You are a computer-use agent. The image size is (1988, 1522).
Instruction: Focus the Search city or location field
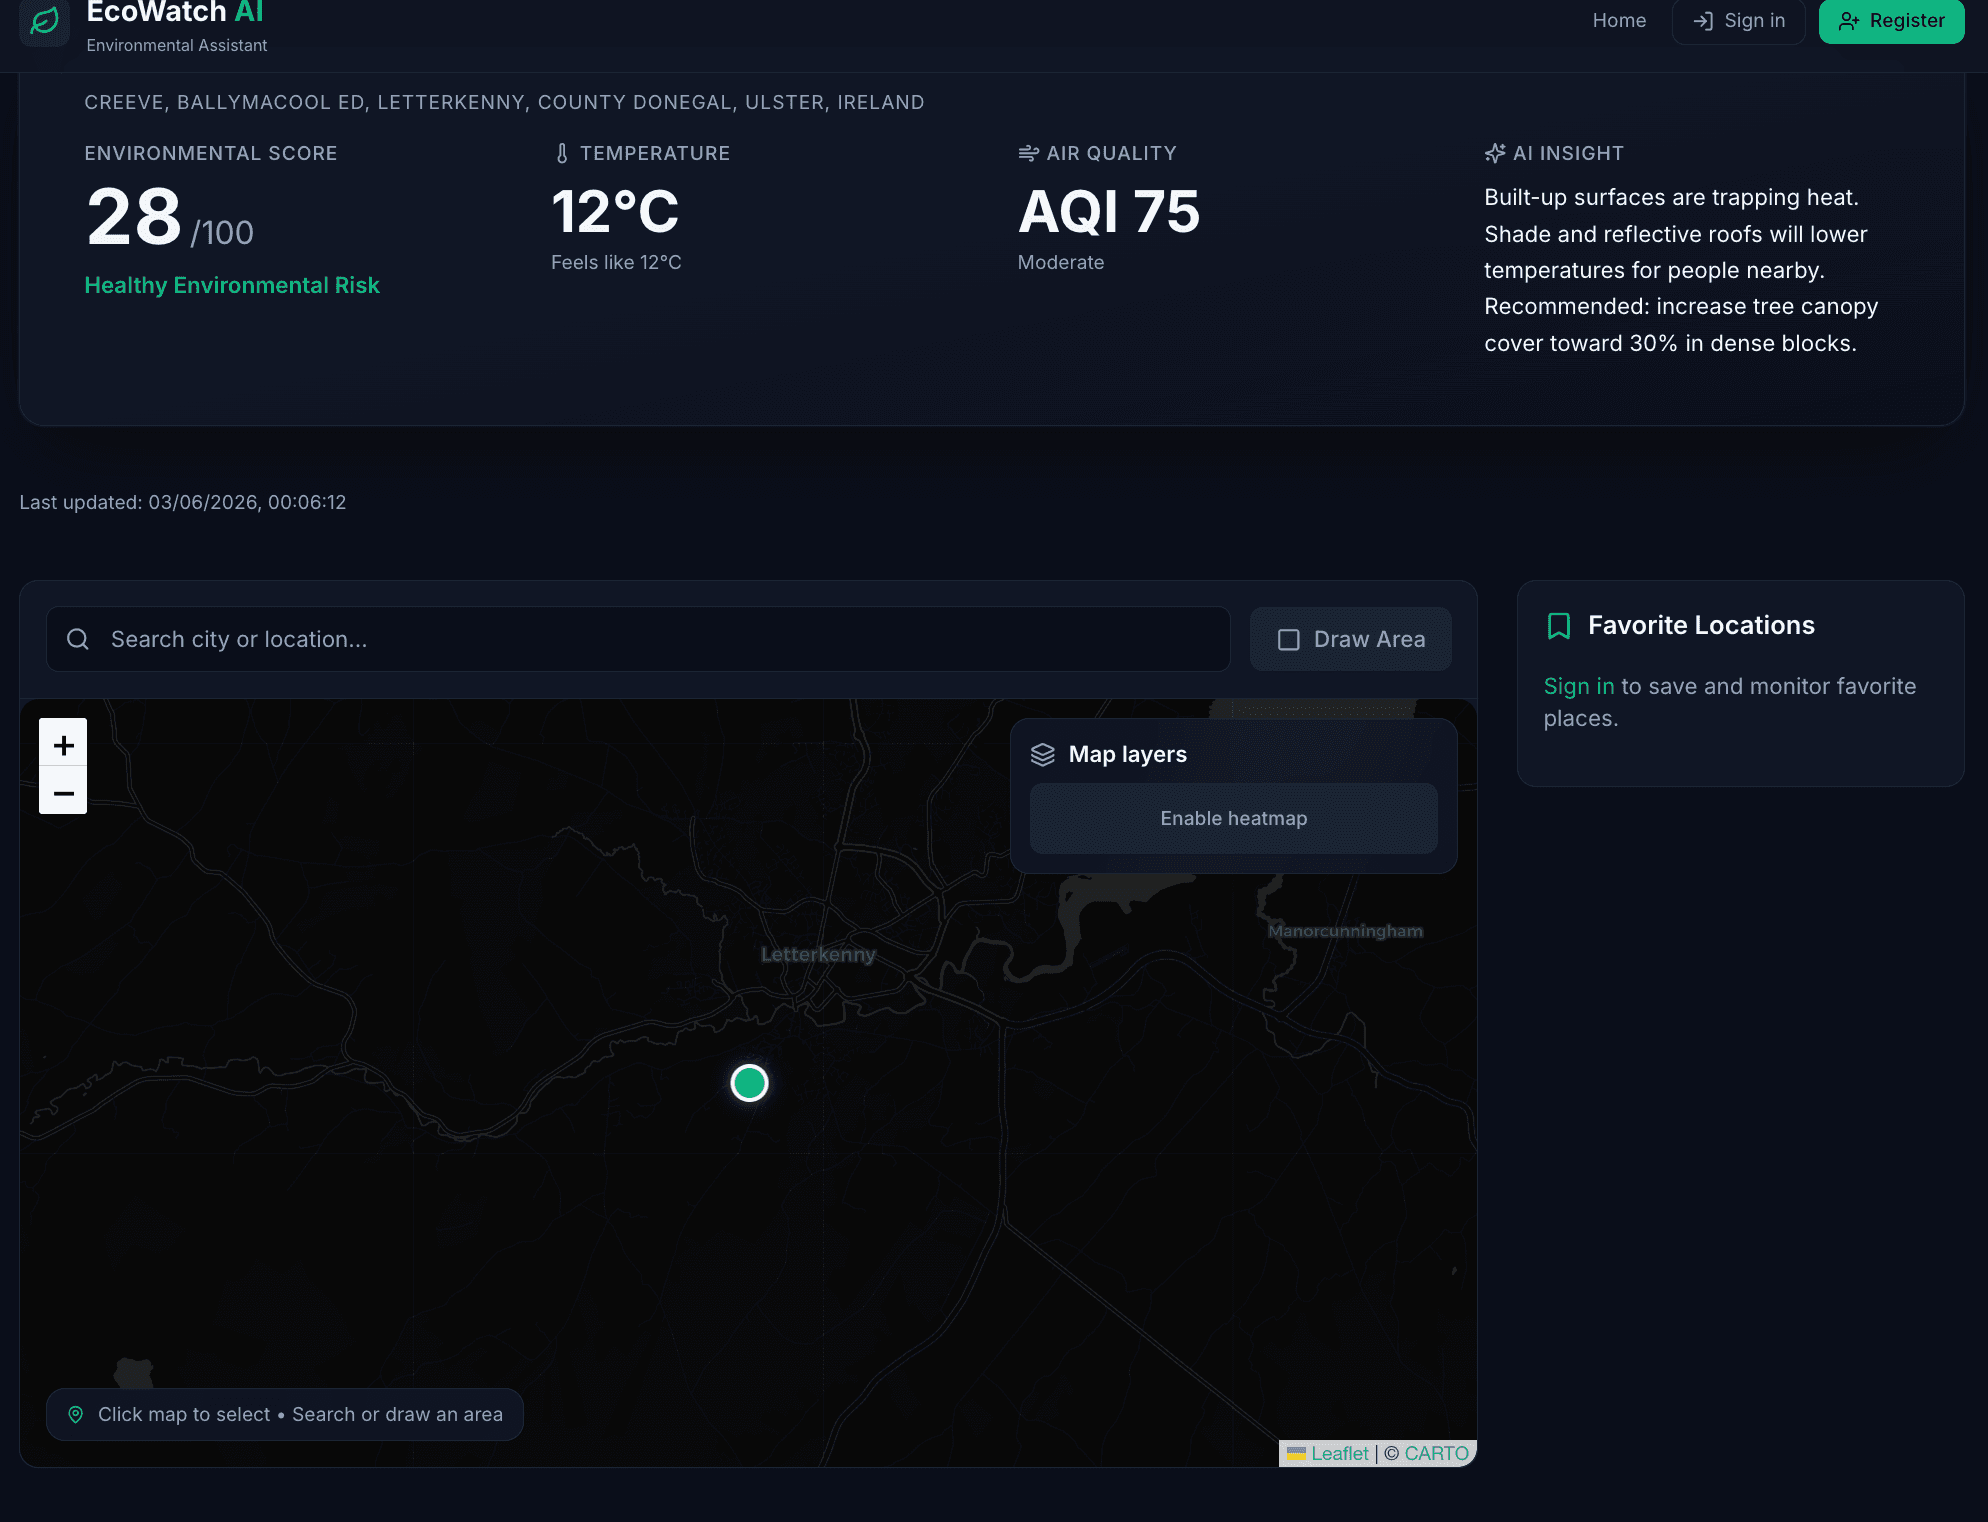638,639
